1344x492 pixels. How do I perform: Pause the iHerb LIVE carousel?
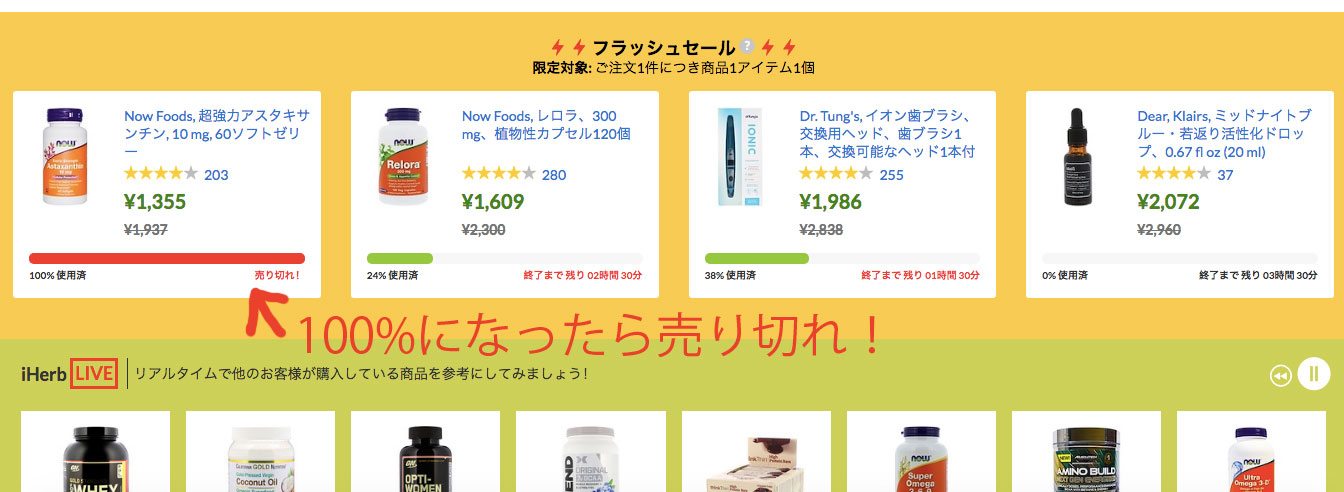(1314, 375)
